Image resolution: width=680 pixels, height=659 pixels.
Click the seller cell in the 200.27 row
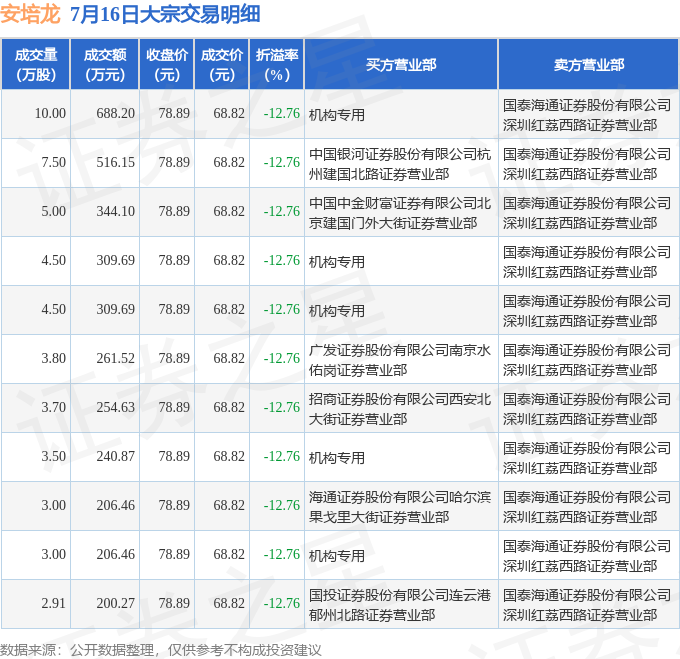click(587, 605)
